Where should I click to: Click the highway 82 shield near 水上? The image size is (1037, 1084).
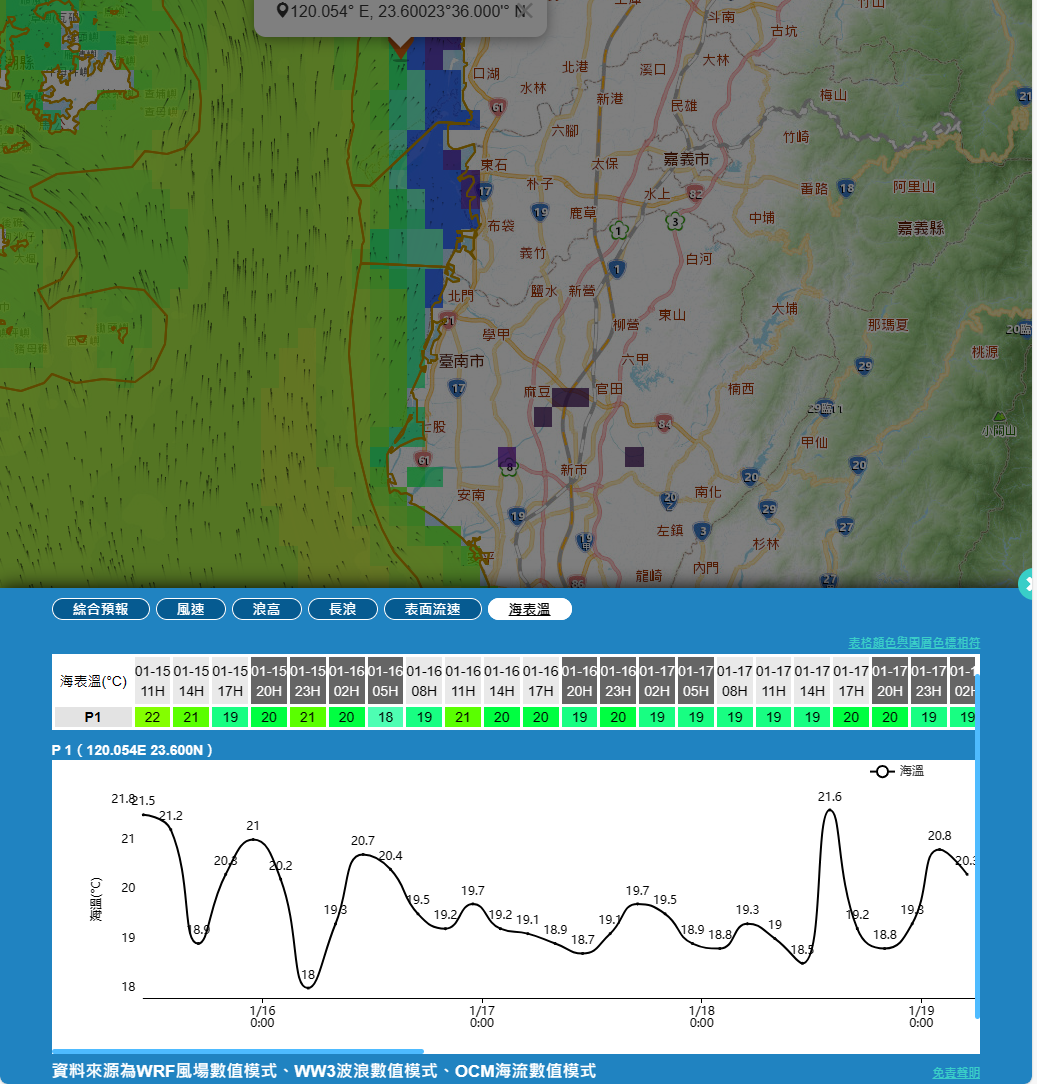(x=695, y=193)
